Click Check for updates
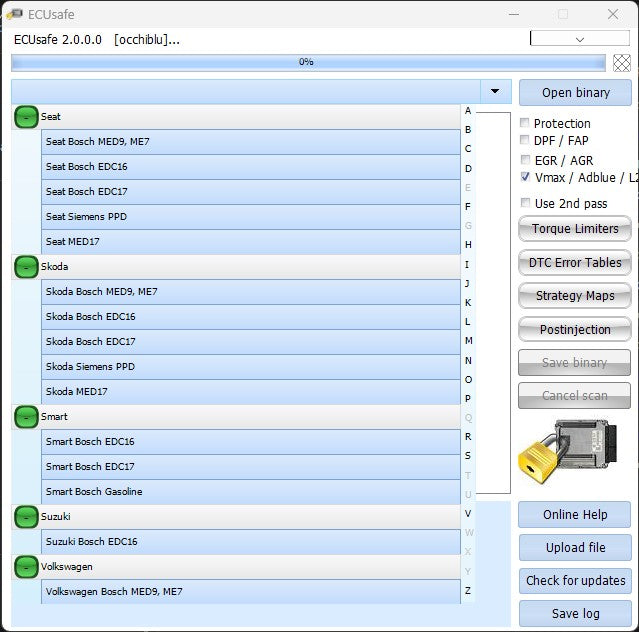This screenshot has height=632, width=639. [x=575, y=581]
